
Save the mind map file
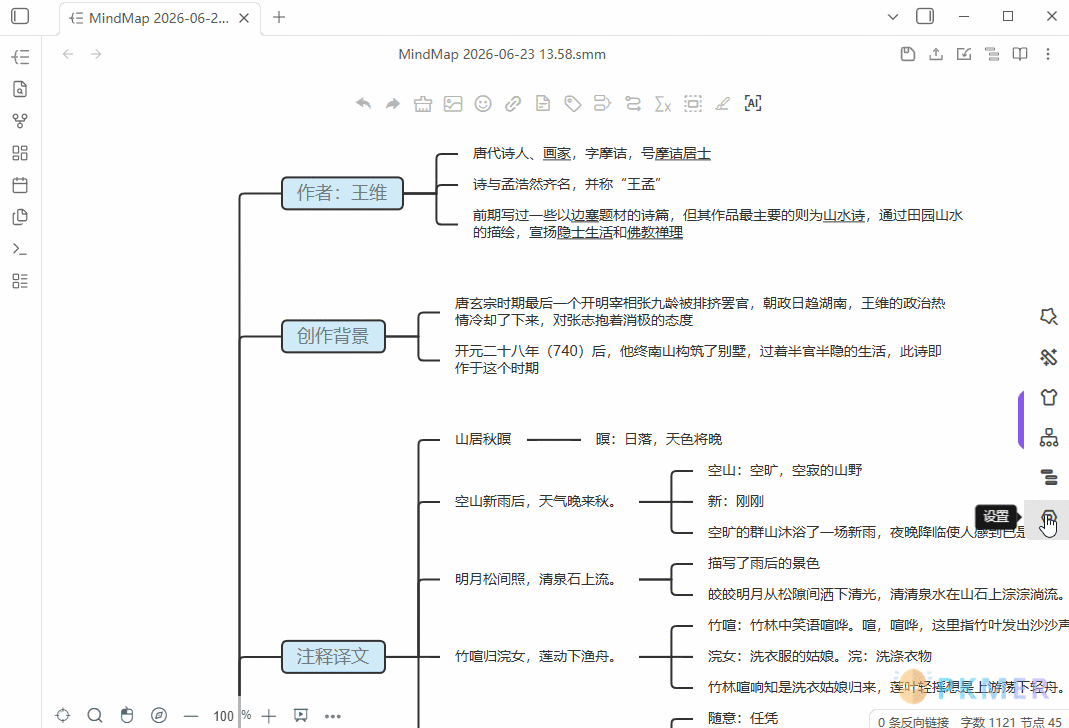[x=907, y=54]
